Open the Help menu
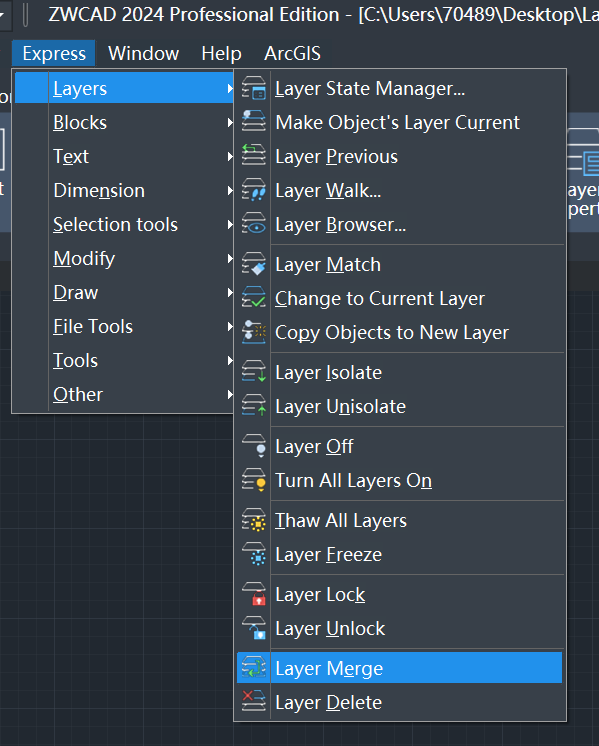The width and height of the screenshot is (599, 746). pos(221,53)
